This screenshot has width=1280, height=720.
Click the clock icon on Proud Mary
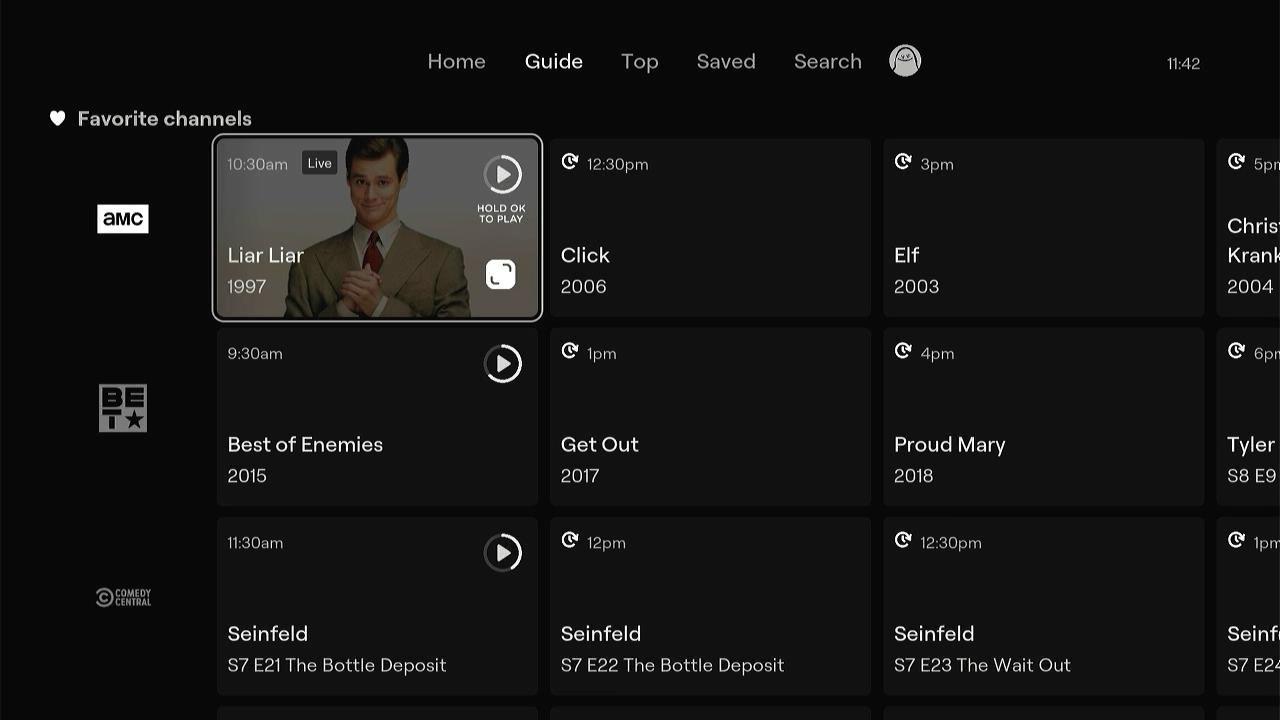pyautogui.click(x=904, y=350)
